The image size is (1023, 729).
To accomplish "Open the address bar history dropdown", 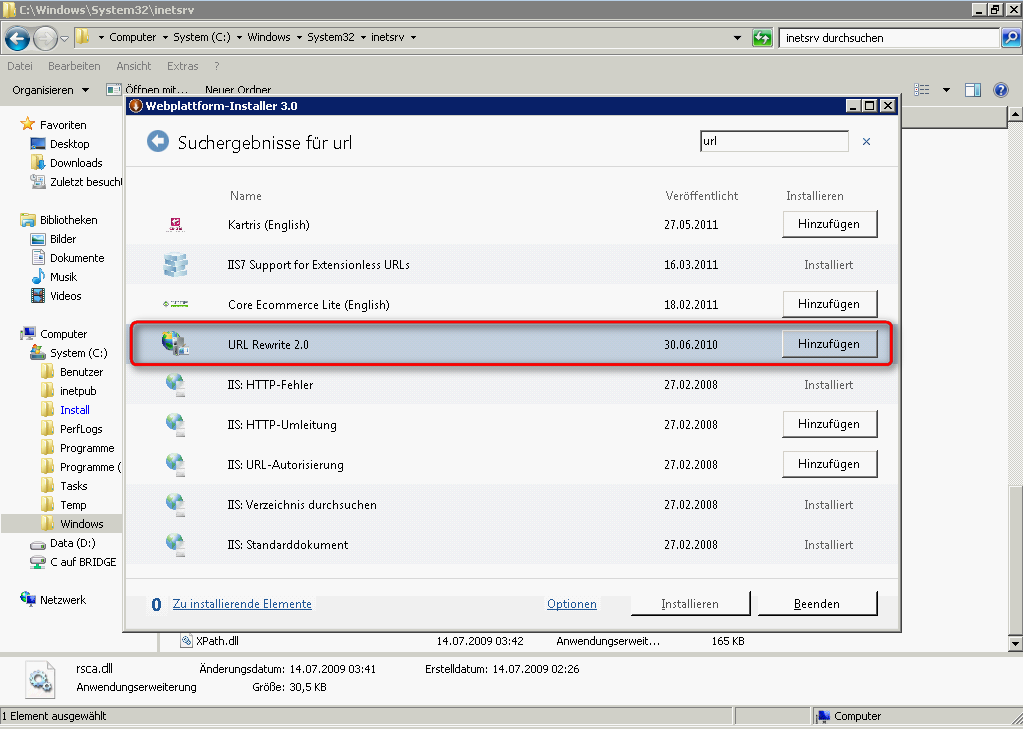I will coord(738,38).
